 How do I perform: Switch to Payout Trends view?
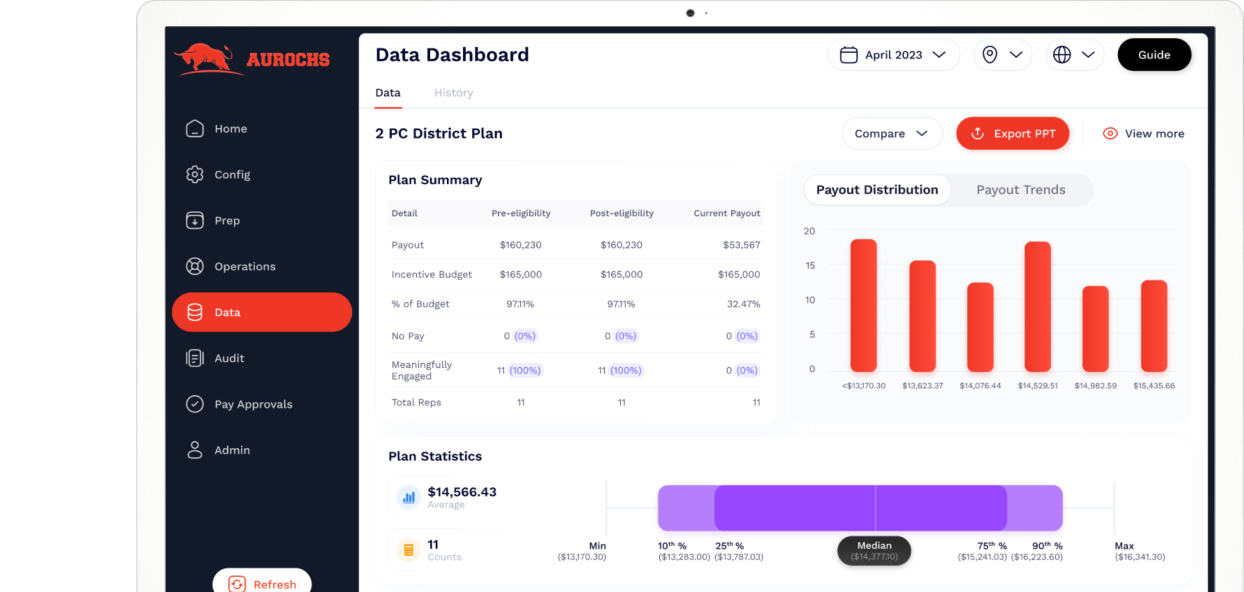(1020, 190)
